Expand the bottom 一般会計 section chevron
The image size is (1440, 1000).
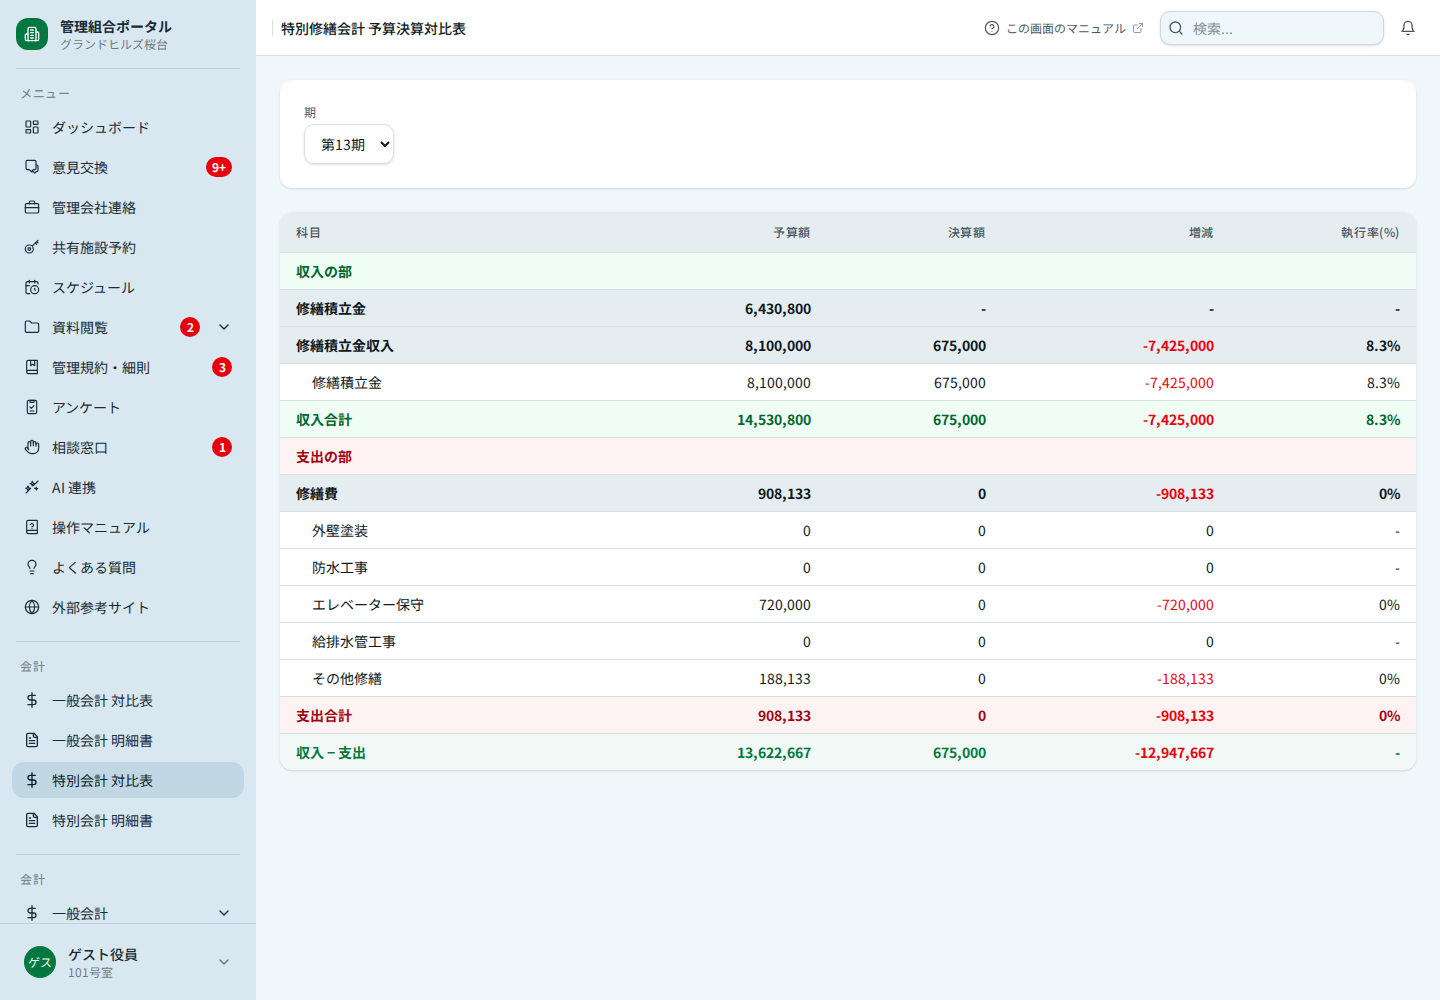224,913
